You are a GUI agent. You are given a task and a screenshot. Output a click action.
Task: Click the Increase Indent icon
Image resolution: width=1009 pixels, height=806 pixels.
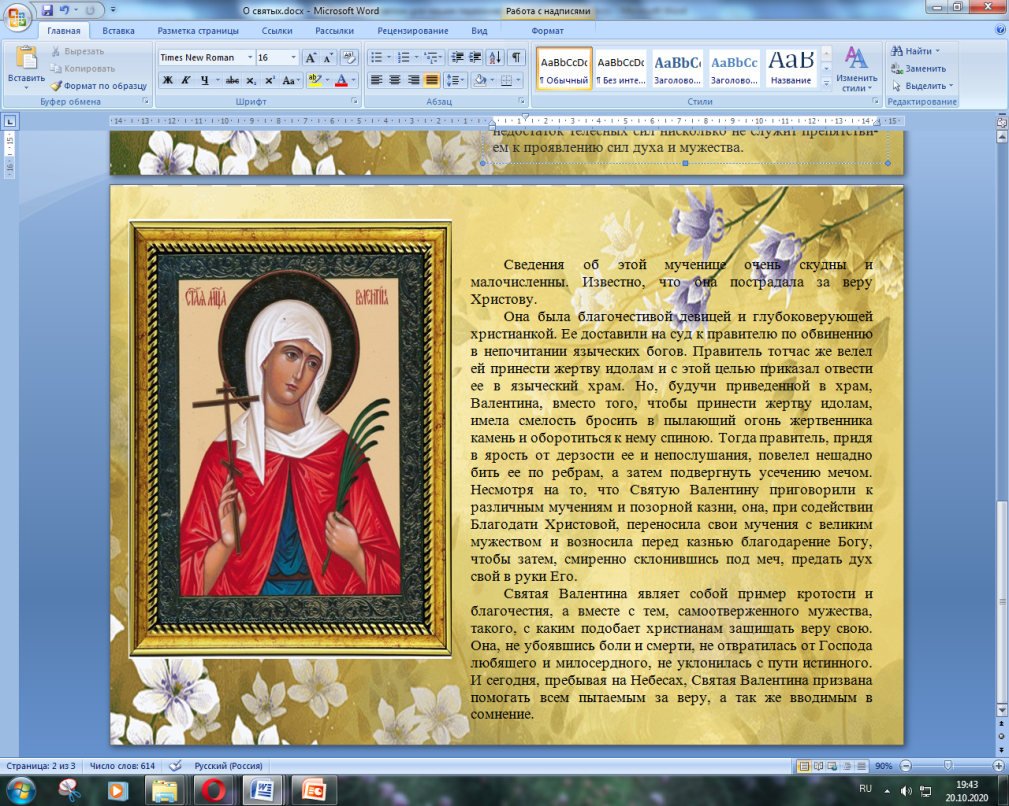point(476,58)
